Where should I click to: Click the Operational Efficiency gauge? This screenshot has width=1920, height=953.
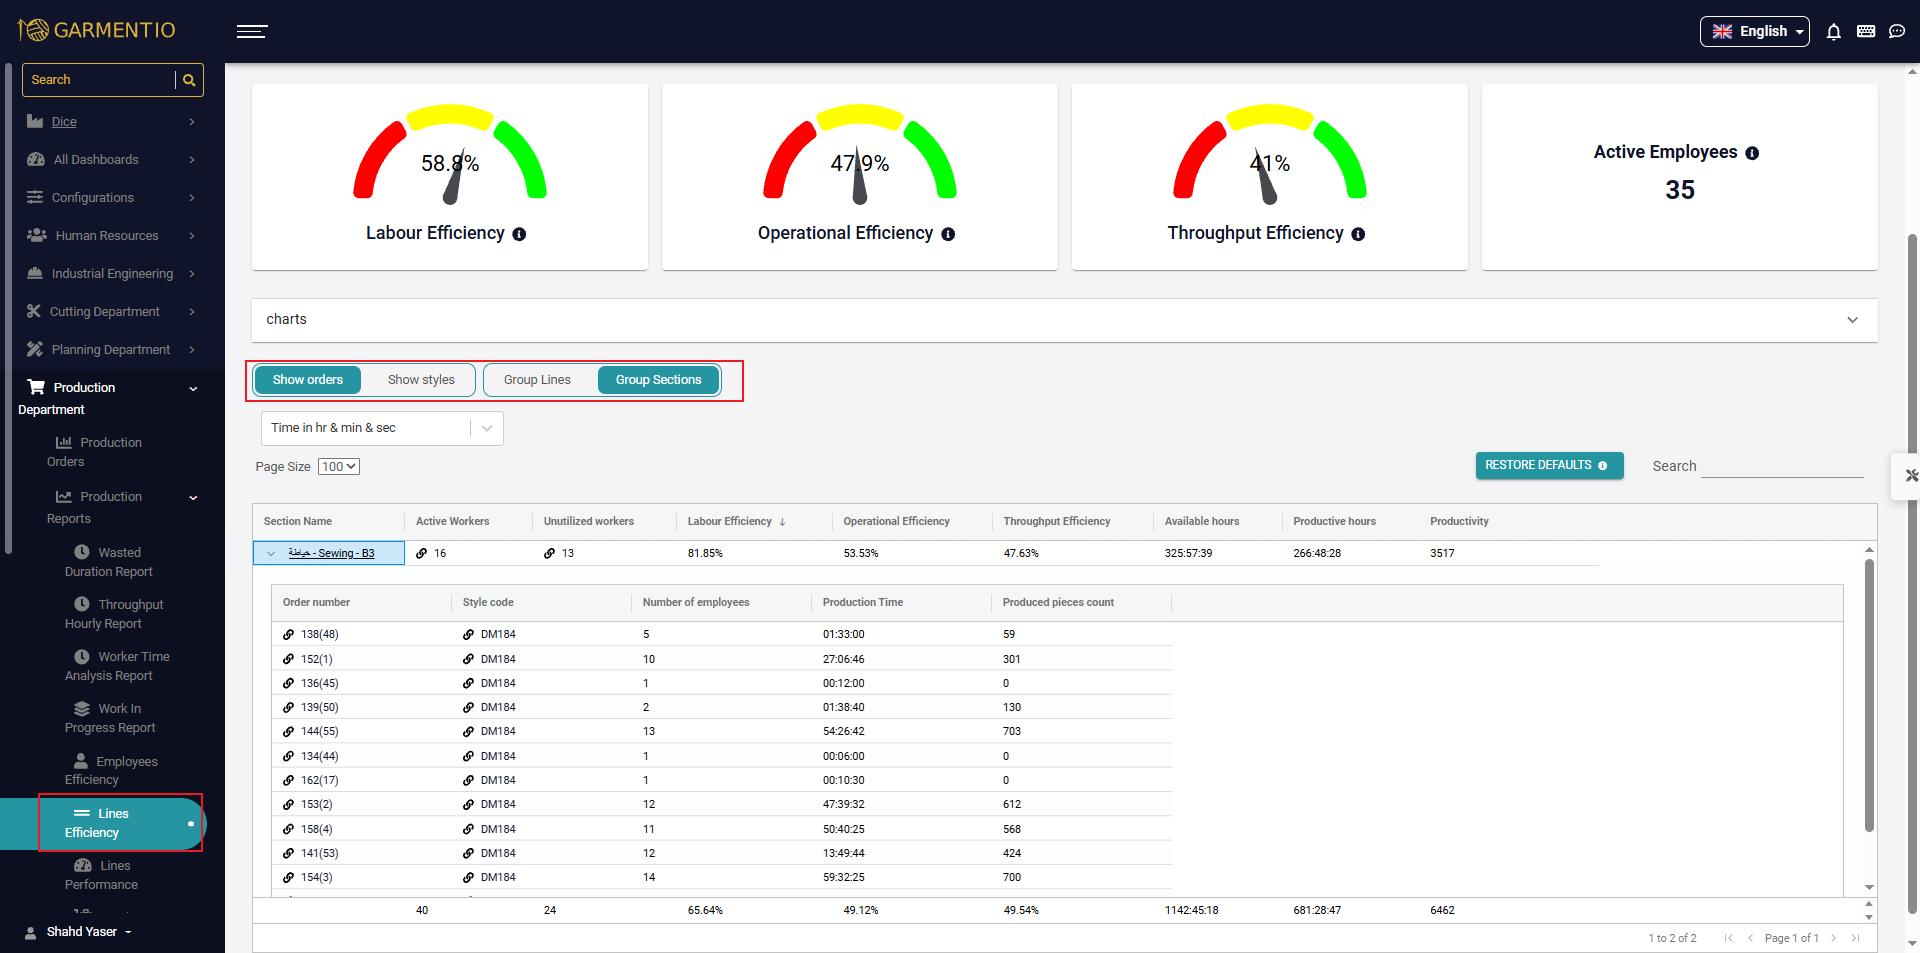coord(860,153)
